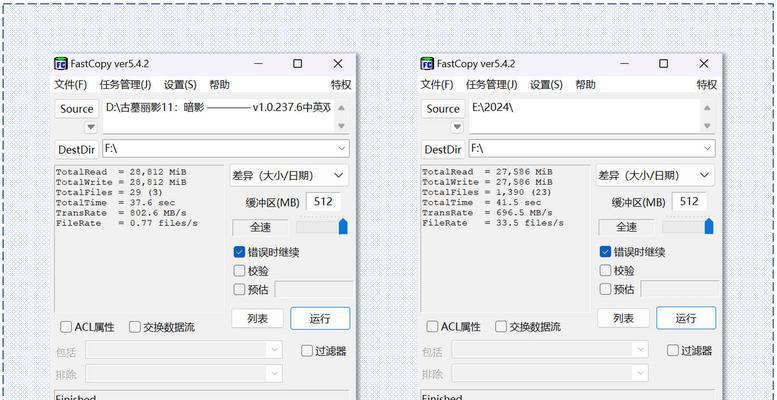Enable ACL属性 checkbox in left window
Screen dimensions: 777x400
[x=66, y=327]
